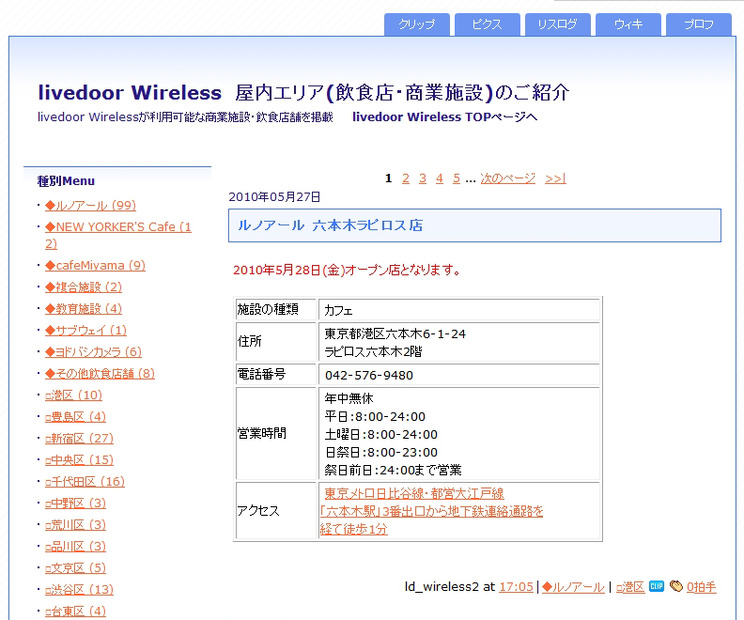
Task: Open category □中野区 (3)
Action: [x=75, y=503]
